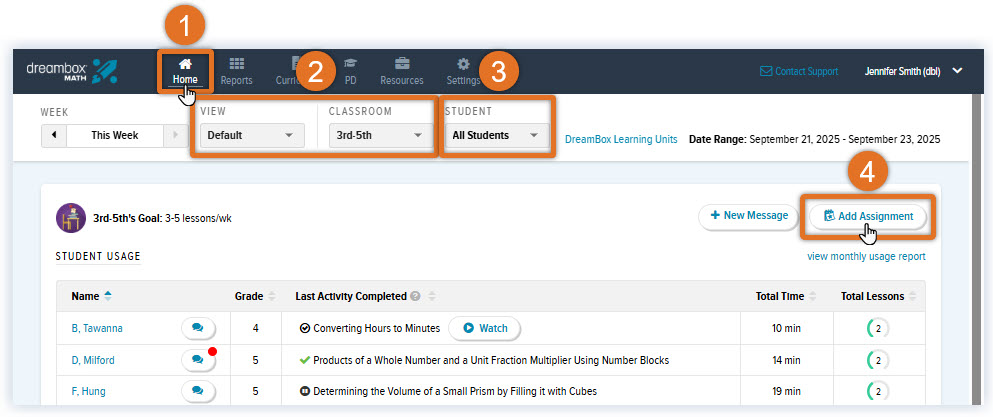Switch to the Resources tab
The width and height of the screenshot is (993, 417).
coord(402,71)
